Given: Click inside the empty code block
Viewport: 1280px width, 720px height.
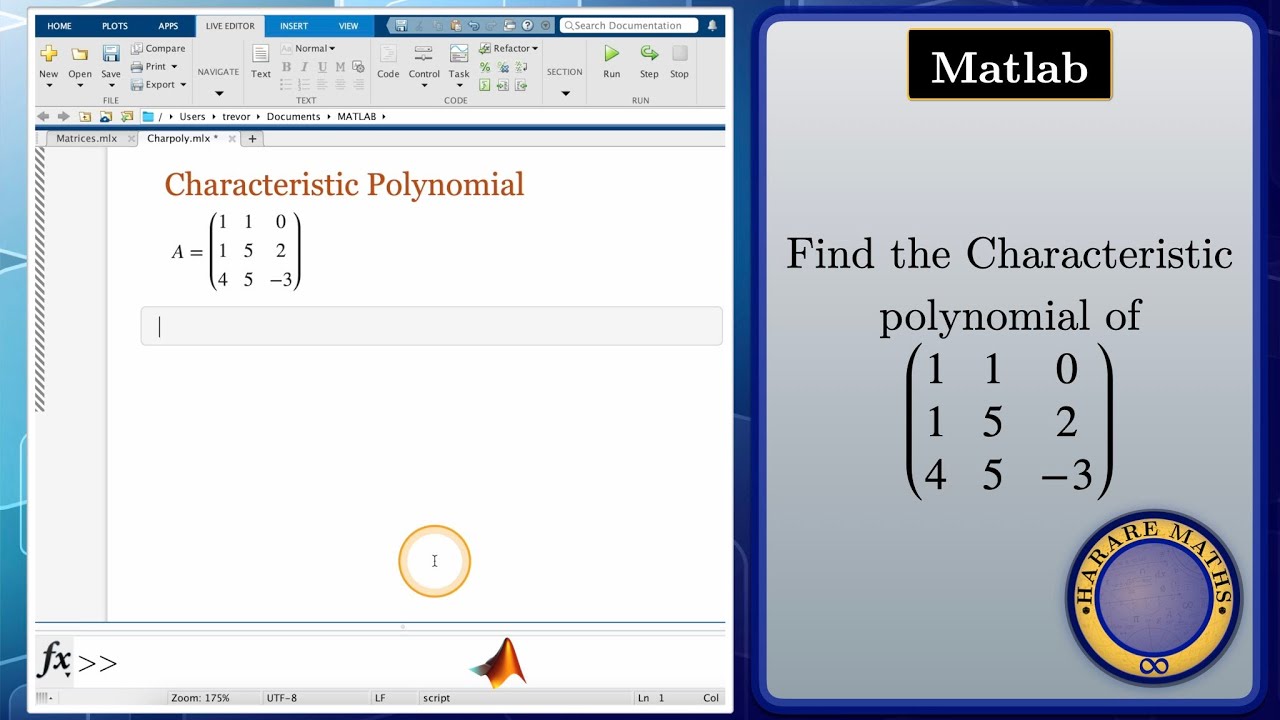Looking at the screenshot, I should point(432,326).
